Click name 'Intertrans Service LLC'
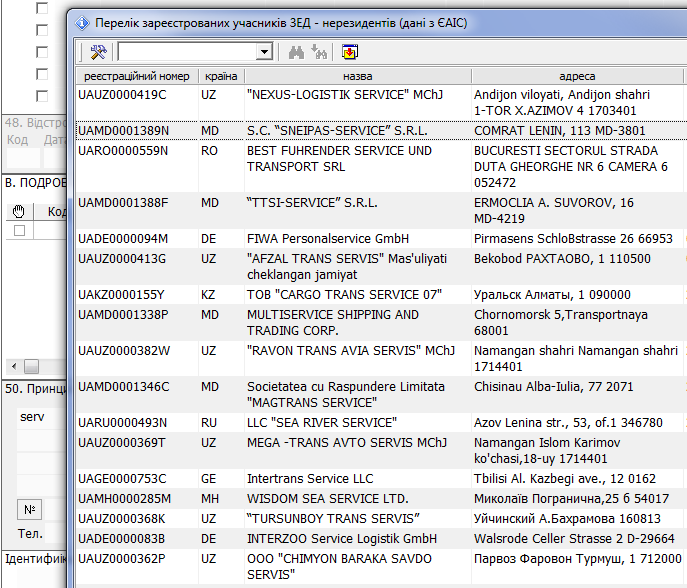 310,479
